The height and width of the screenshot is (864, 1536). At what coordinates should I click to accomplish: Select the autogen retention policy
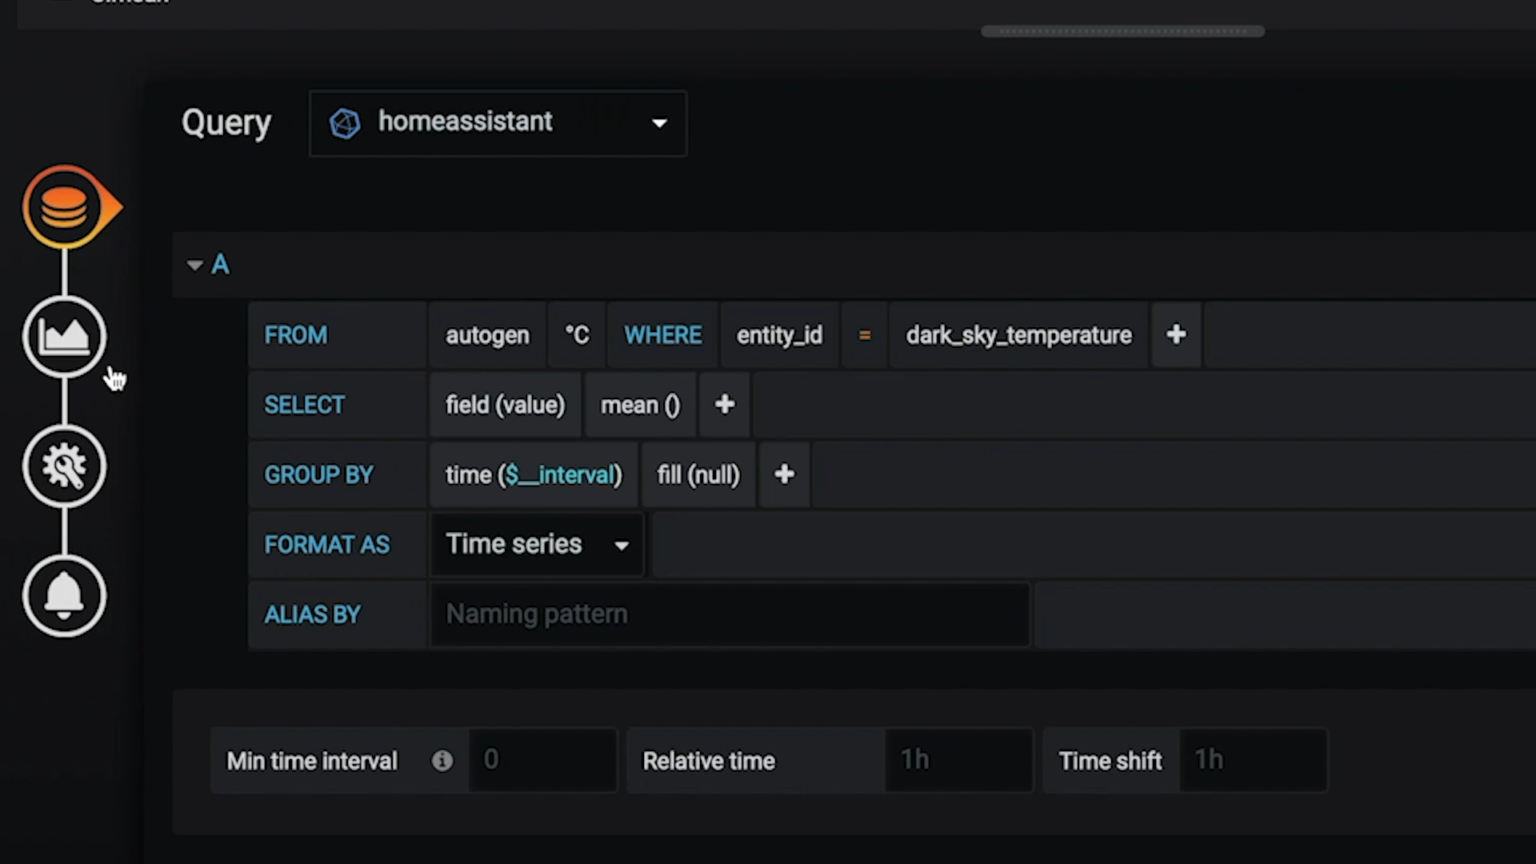[487, 335]
